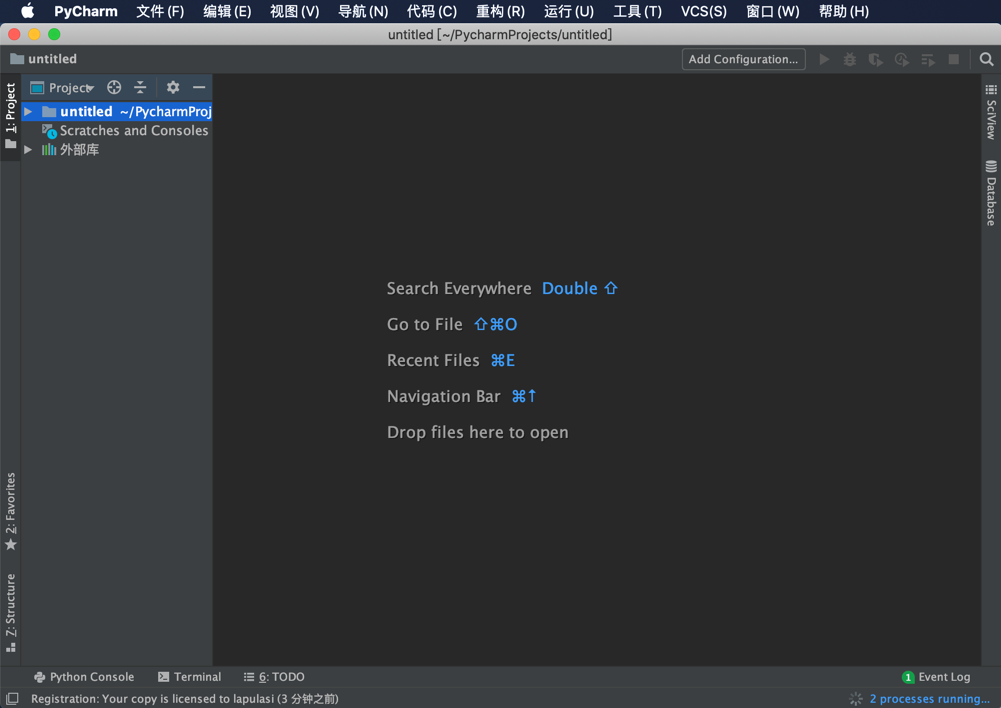Expand the 外部库 tree node
Viewport: 1001px width, 708px height.
tap(27, 149)
